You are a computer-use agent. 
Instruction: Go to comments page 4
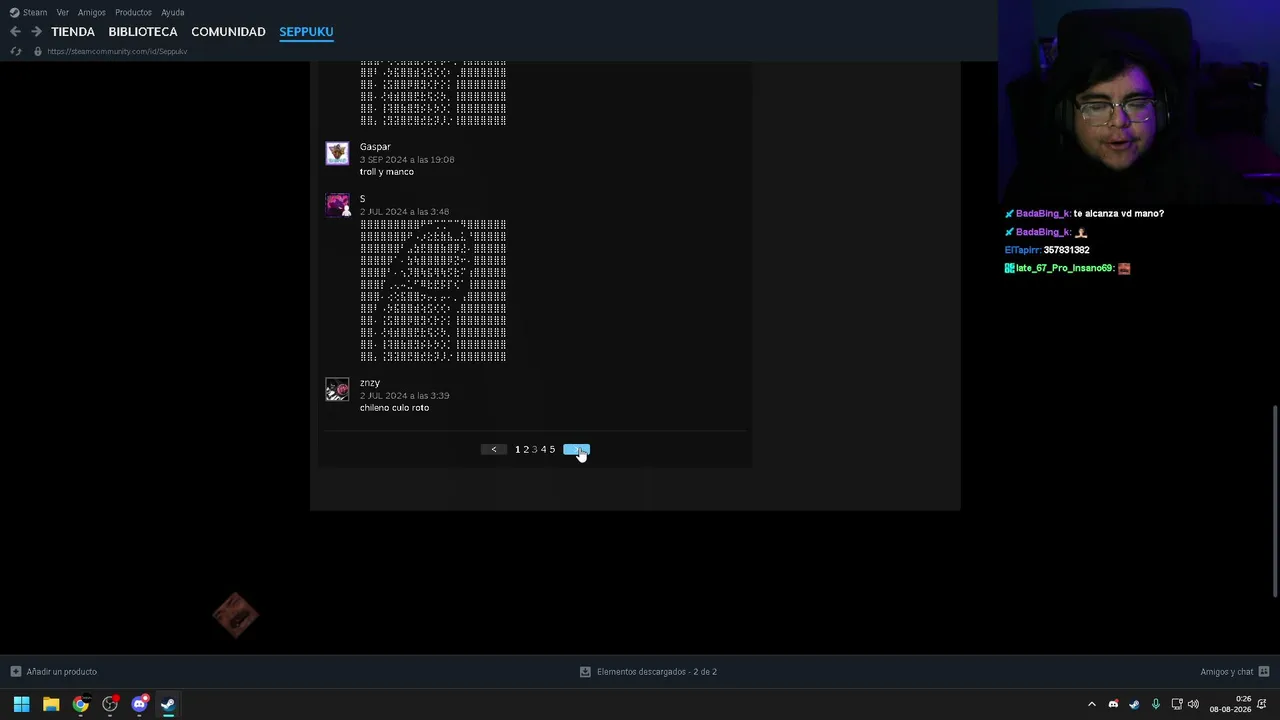(544, 450)
